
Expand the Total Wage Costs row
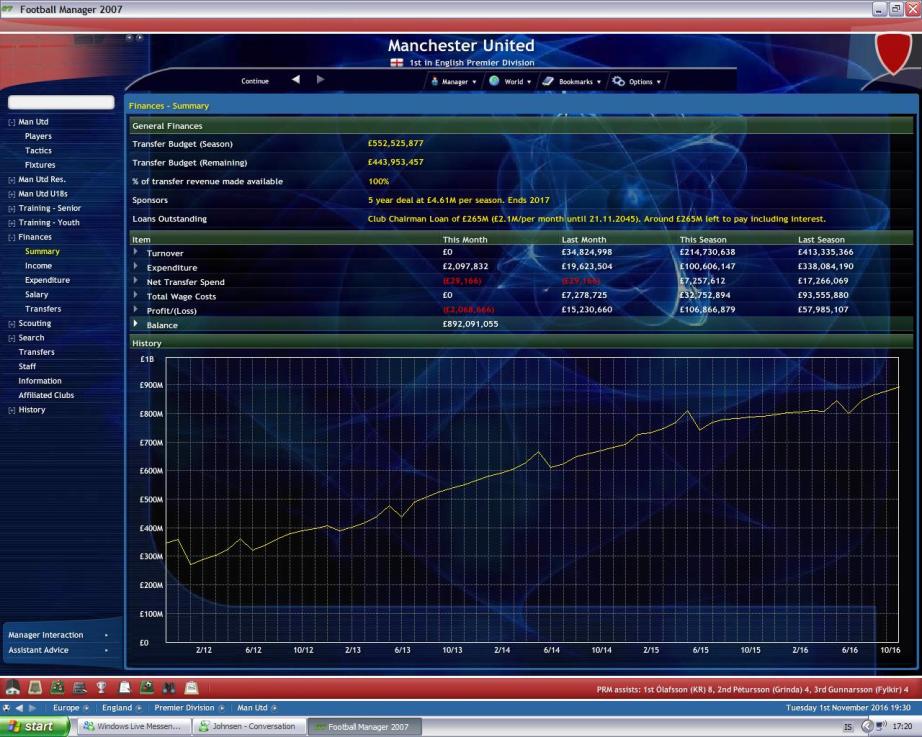(x=136, y=295)
